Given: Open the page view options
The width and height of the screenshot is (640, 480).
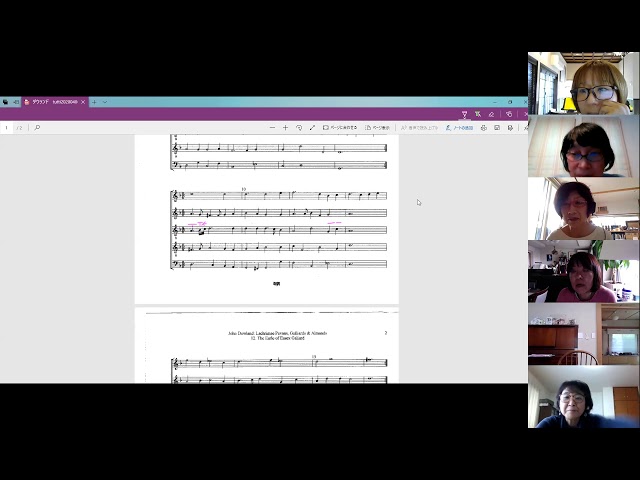Looking at the screenshot, I should (378, 128).
